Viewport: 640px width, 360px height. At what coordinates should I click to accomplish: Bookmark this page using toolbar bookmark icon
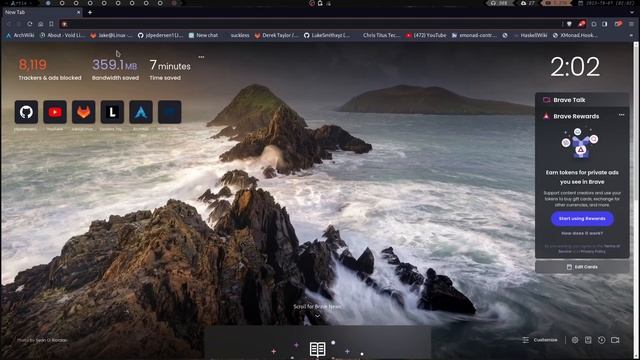pos(51,24)
